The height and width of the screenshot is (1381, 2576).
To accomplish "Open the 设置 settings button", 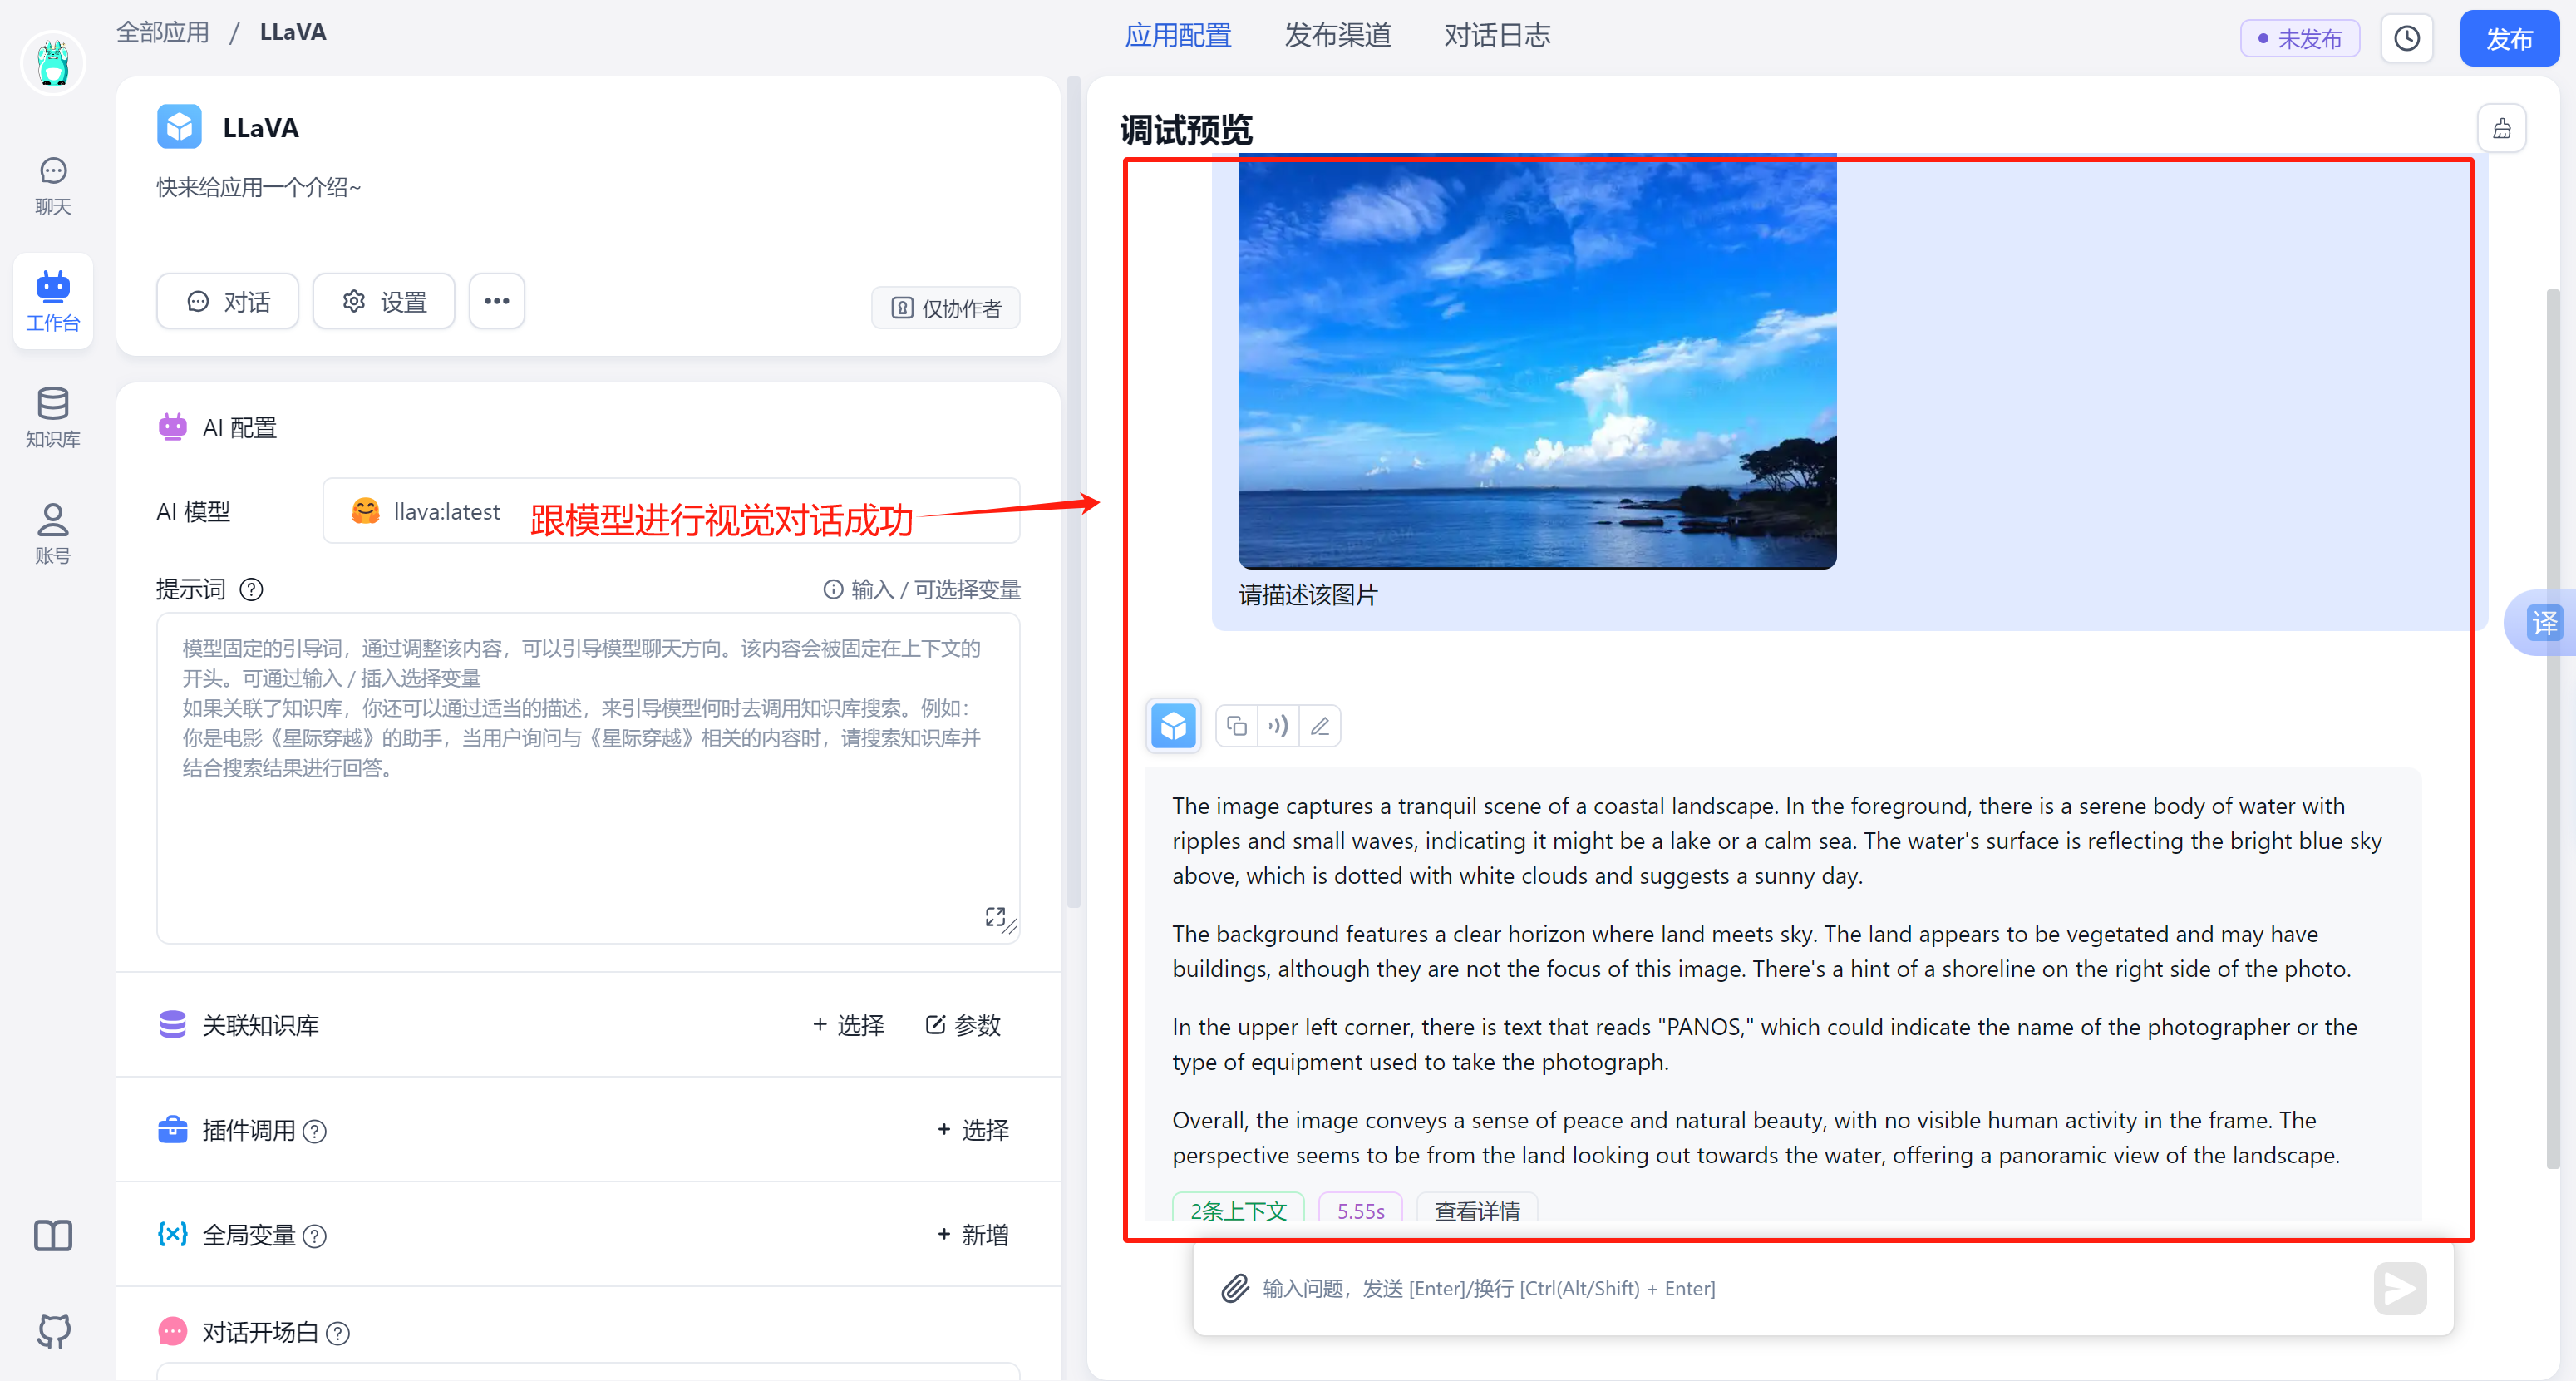I will (384, 301).
